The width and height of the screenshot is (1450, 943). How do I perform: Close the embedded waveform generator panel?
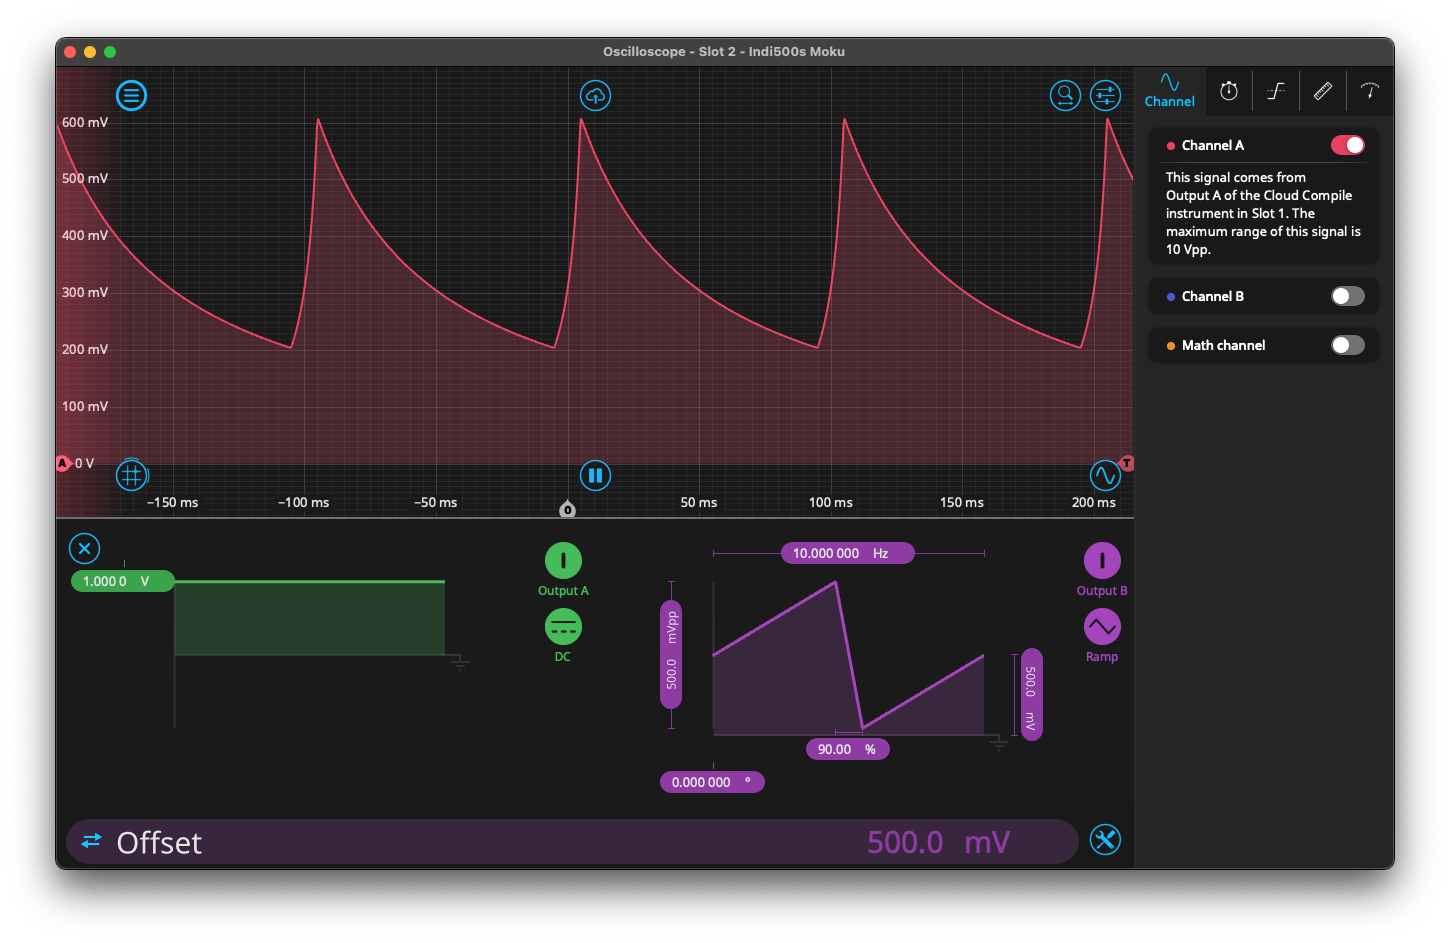84,548
